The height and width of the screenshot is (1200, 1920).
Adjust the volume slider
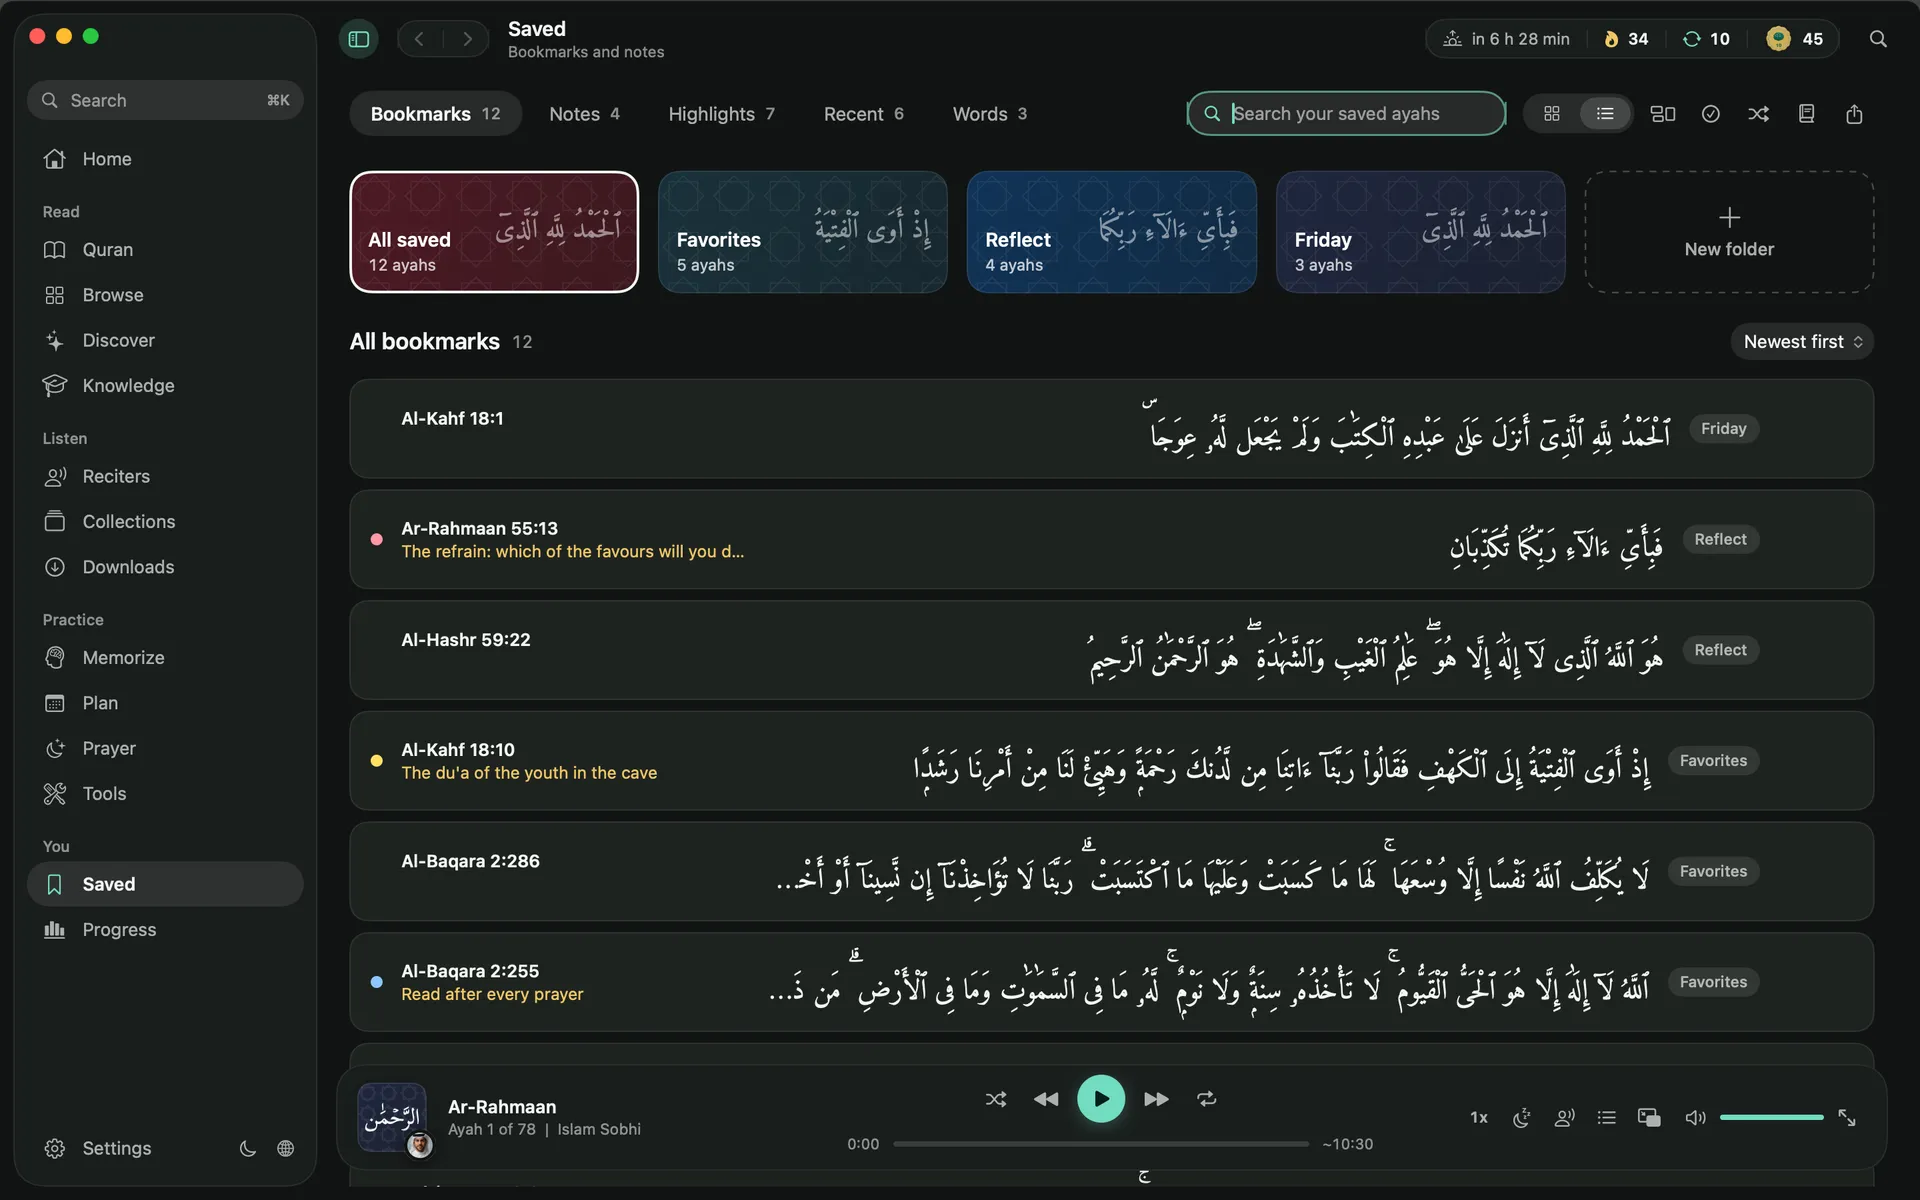[1772, 1117]
